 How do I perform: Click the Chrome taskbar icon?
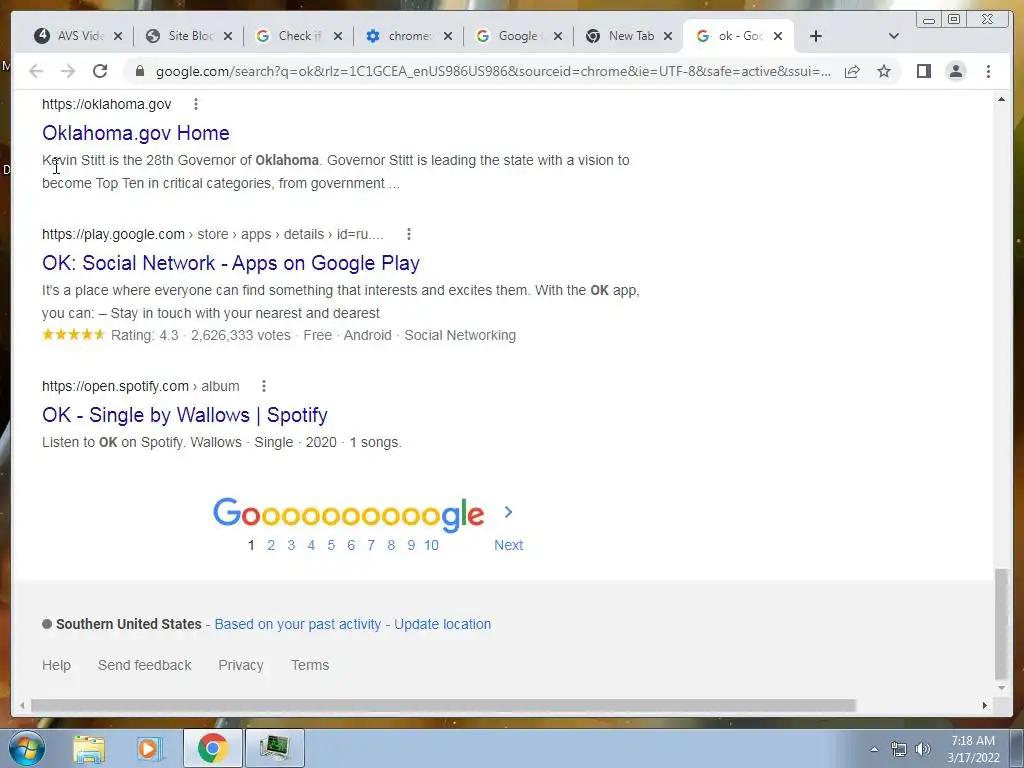(212, 748)
